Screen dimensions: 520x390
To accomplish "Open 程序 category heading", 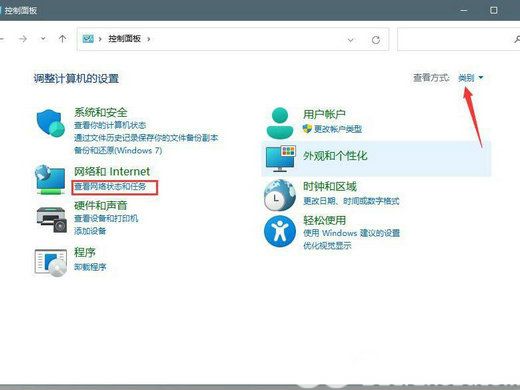I will [x=85, y=252].
